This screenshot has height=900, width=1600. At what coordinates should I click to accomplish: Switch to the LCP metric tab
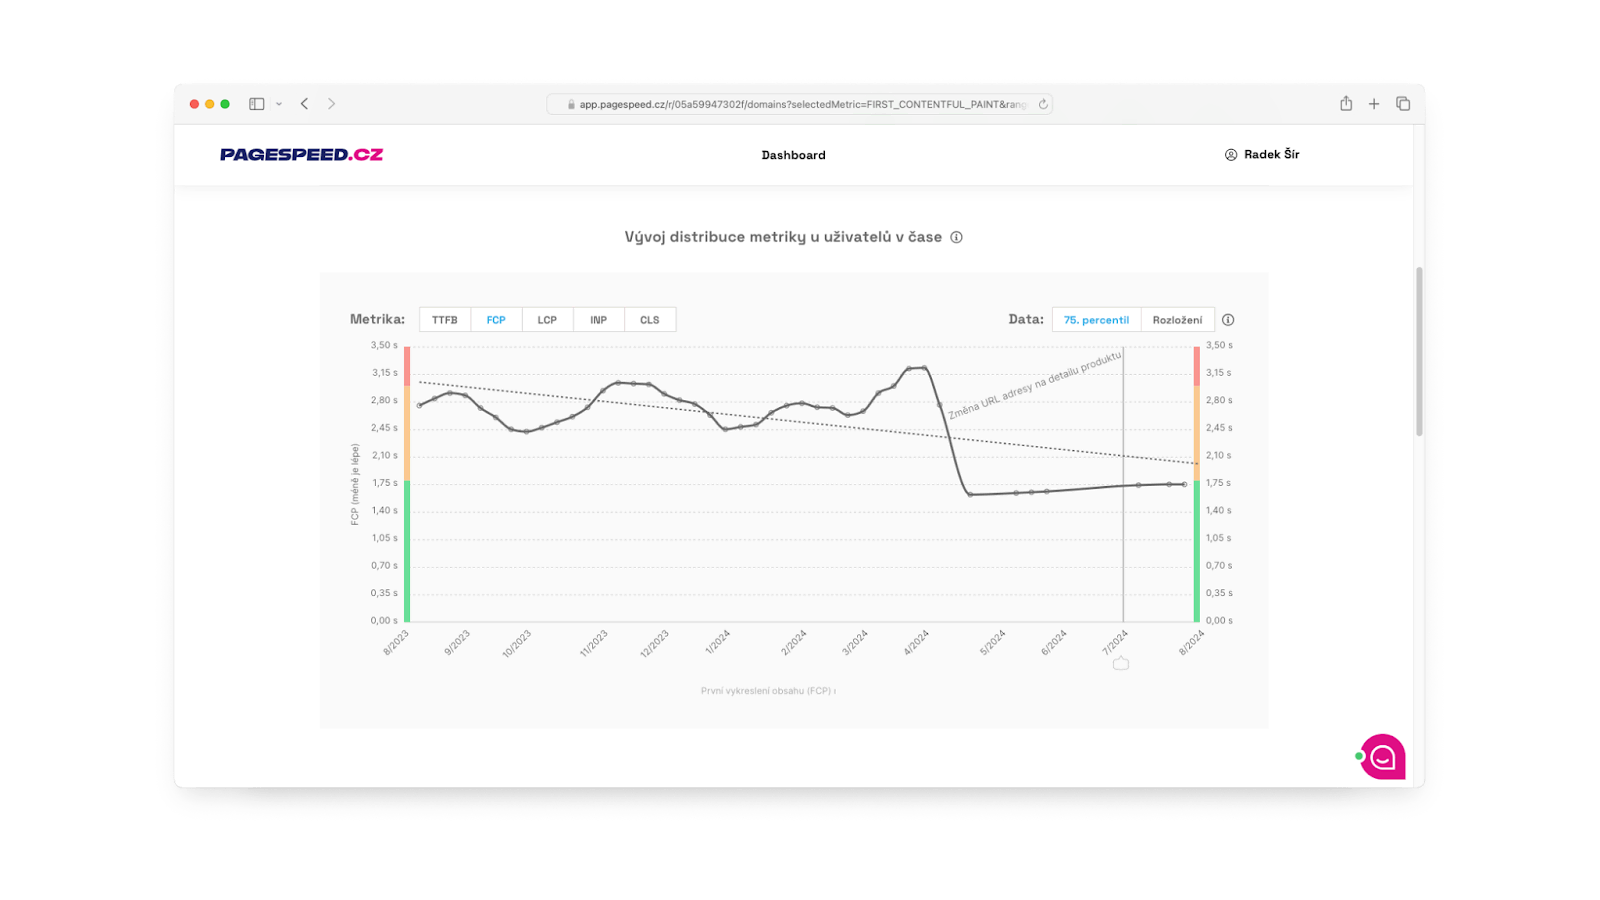click(x=547, y=319)
